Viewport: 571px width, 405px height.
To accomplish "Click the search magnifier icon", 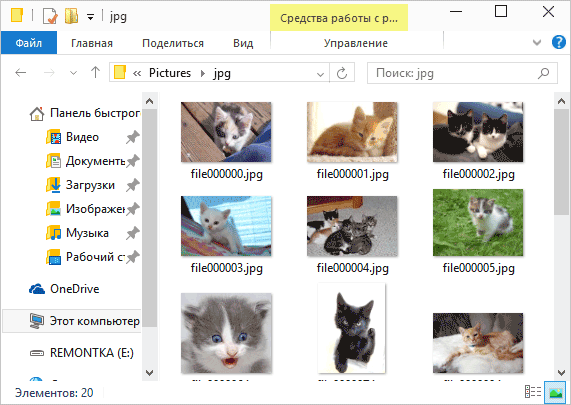I will [x=543, y=73].
